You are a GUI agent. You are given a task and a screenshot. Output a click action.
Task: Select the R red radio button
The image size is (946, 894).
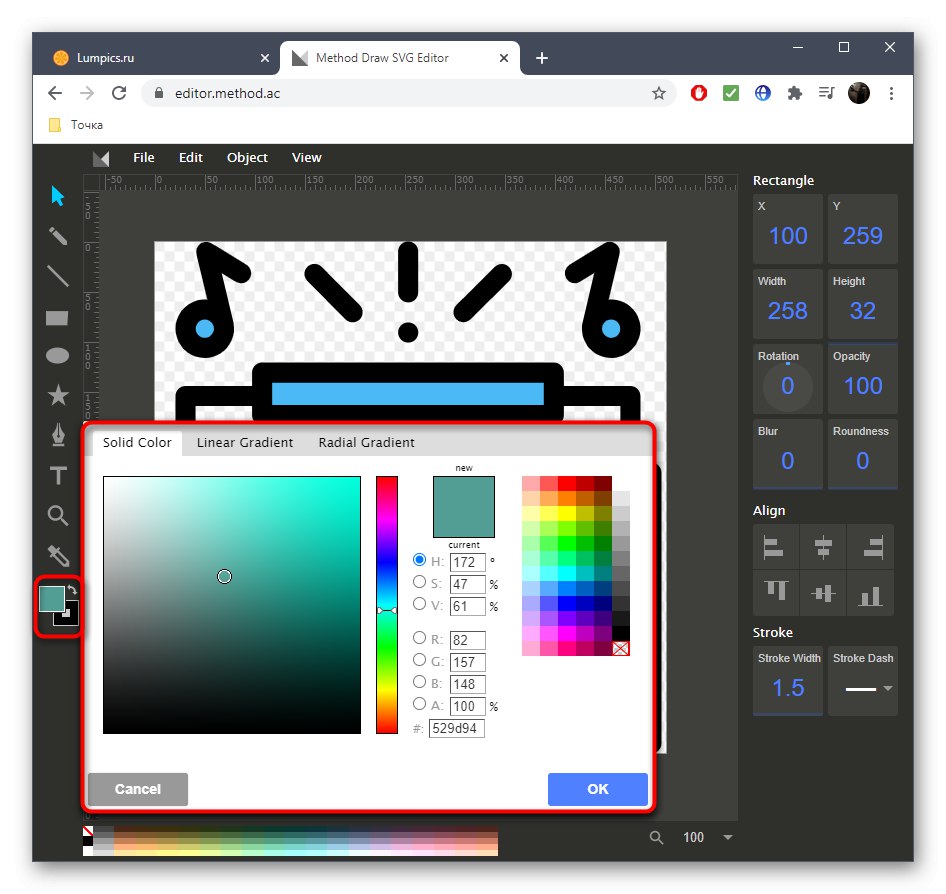click(419, 637)
